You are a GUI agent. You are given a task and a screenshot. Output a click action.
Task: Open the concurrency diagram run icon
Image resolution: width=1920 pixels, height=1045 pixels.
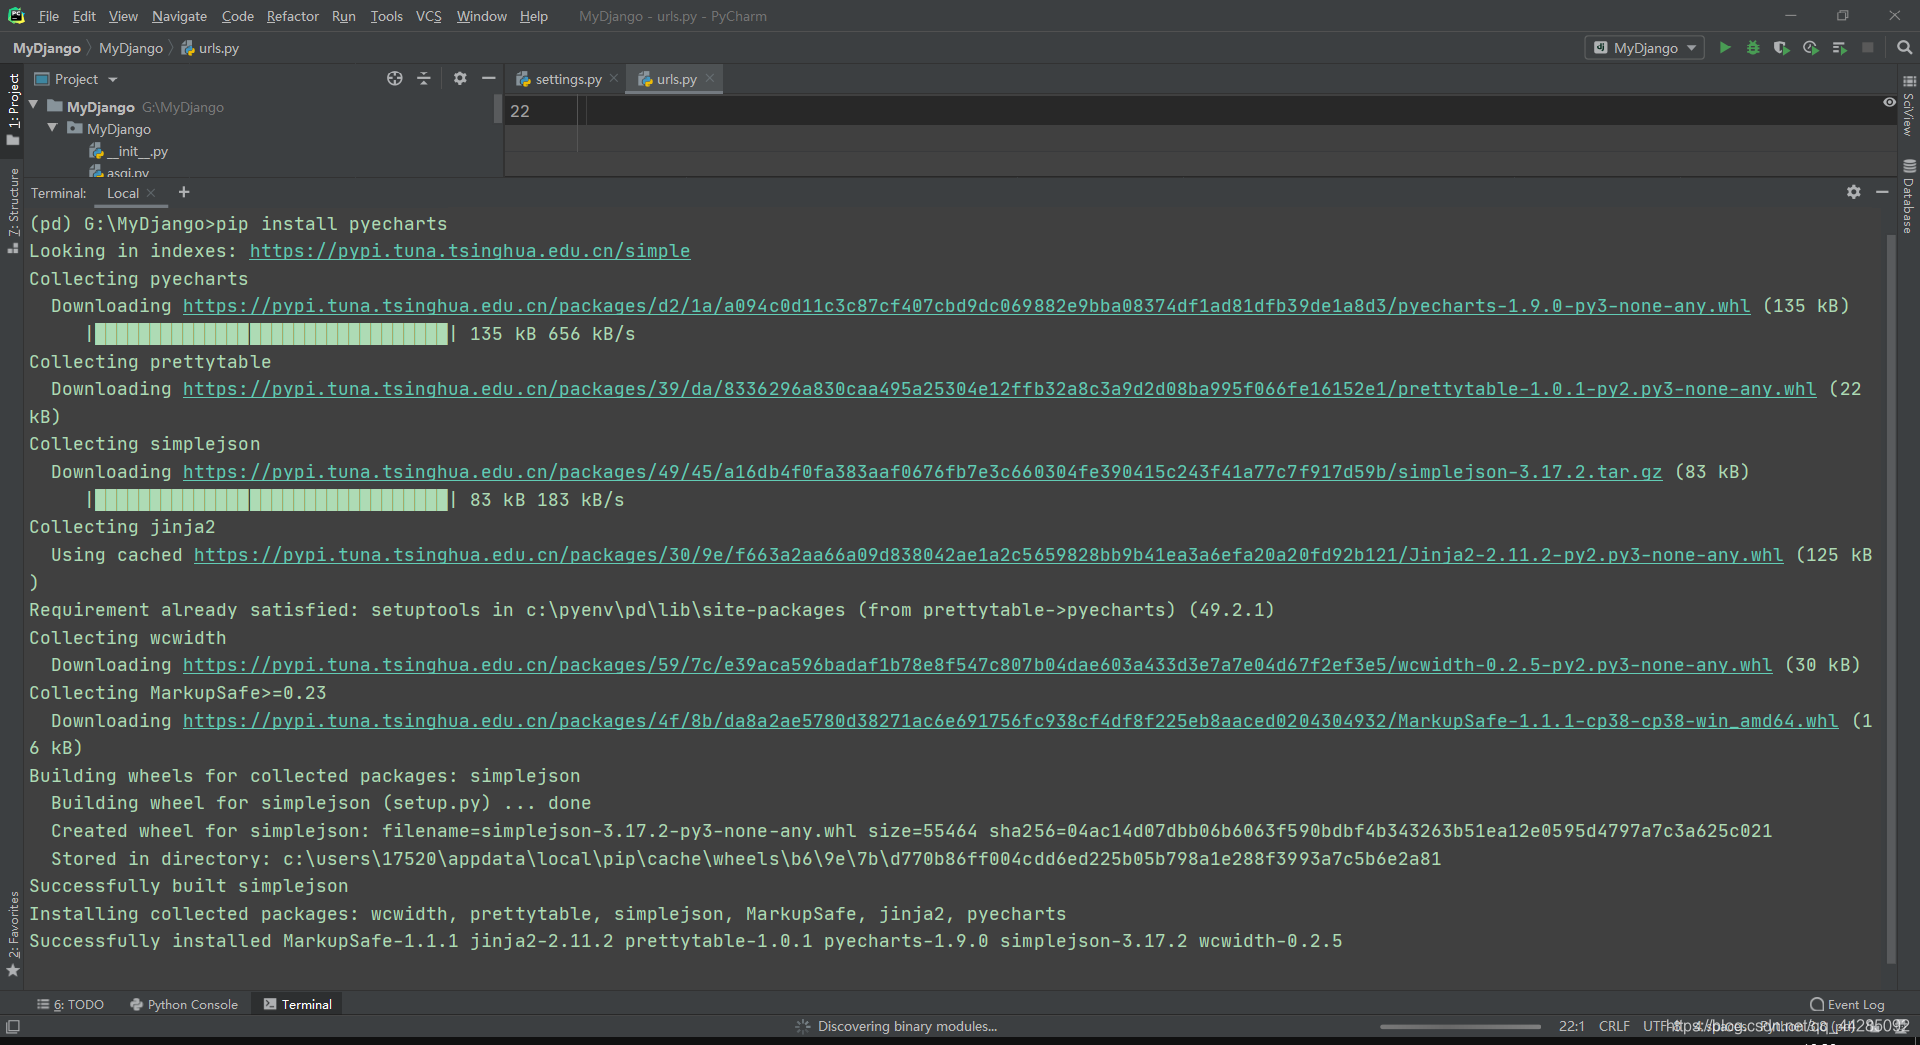click(x=1839, y=48)
